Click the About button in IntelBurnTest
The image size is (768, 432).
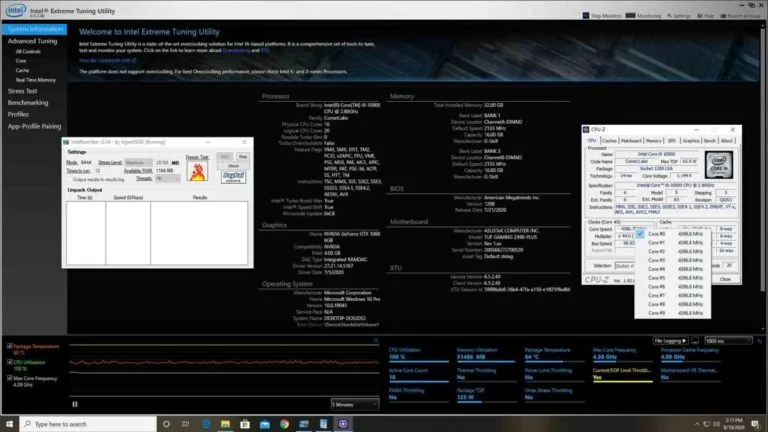pyautogui.click(x=233, y=166)
